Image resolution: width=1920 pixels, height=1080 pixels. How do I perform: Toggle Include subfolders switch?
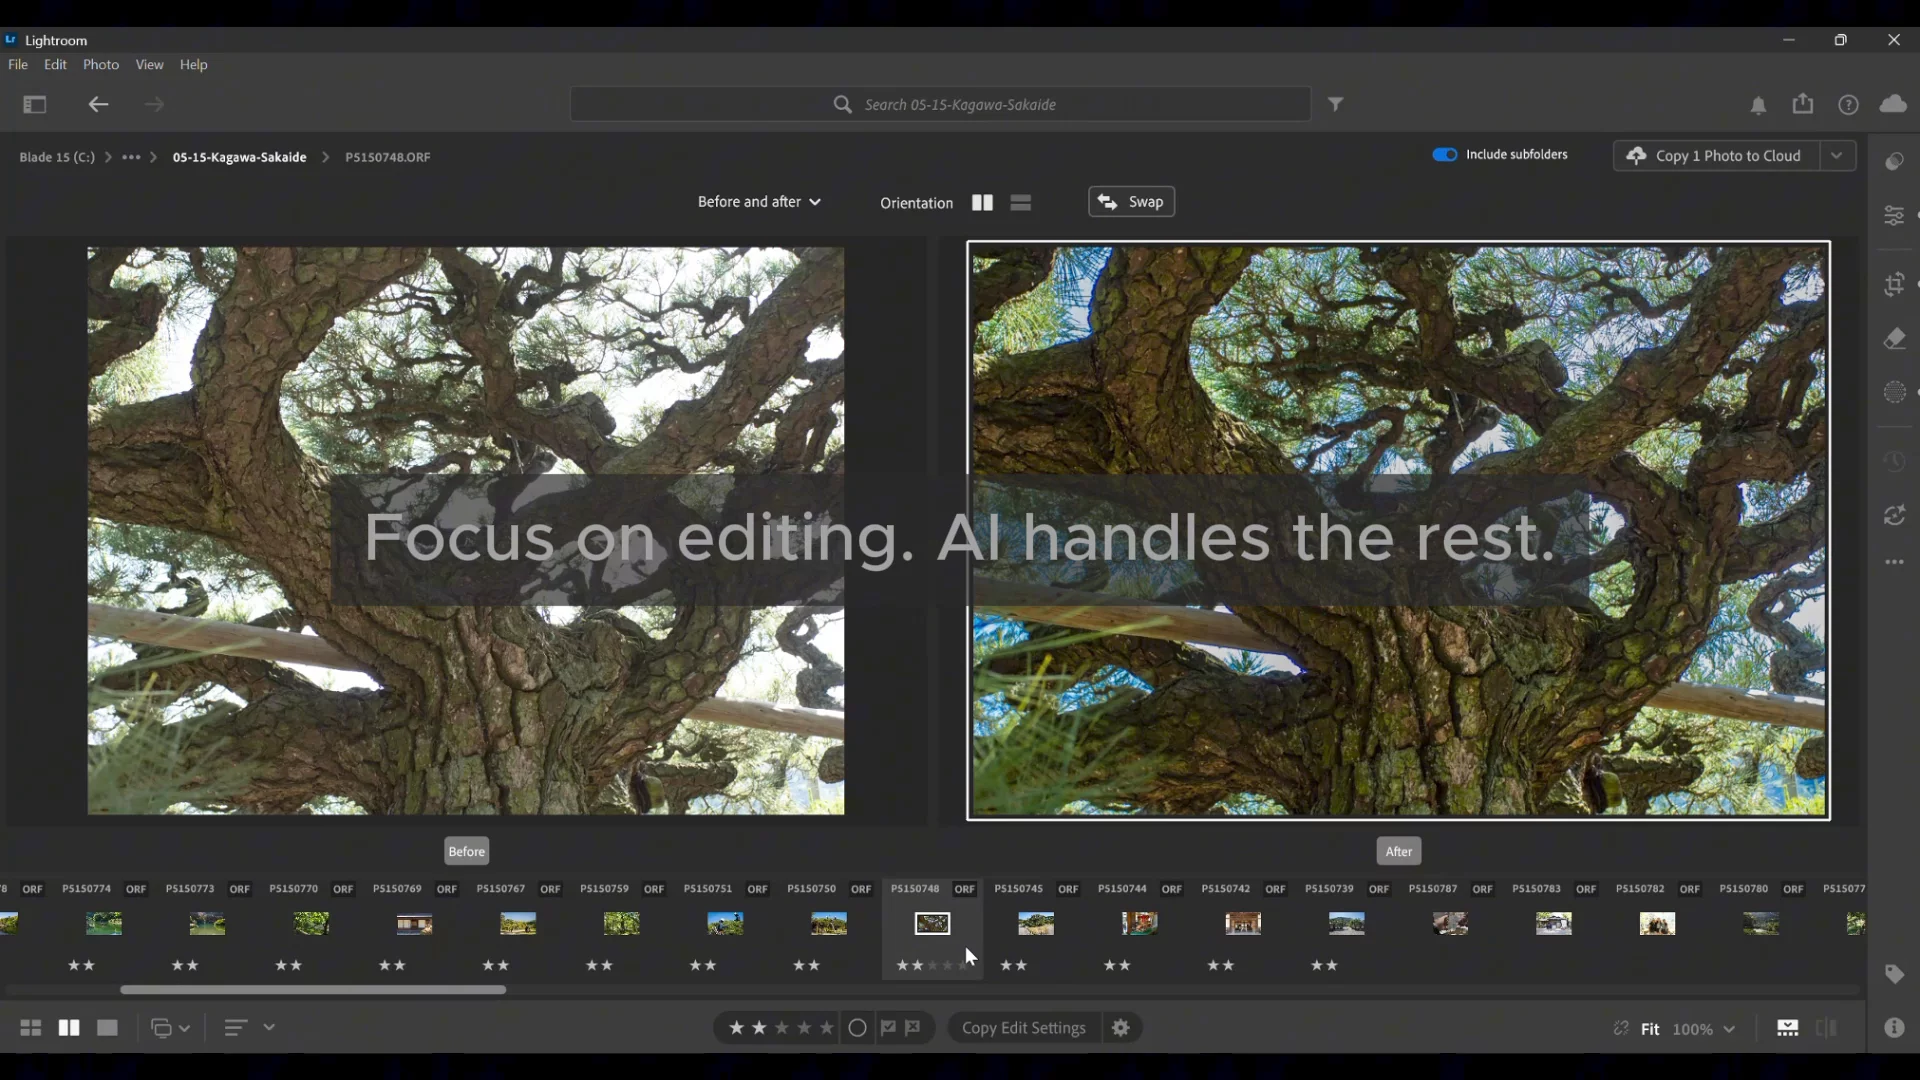tap(1444, 155)
